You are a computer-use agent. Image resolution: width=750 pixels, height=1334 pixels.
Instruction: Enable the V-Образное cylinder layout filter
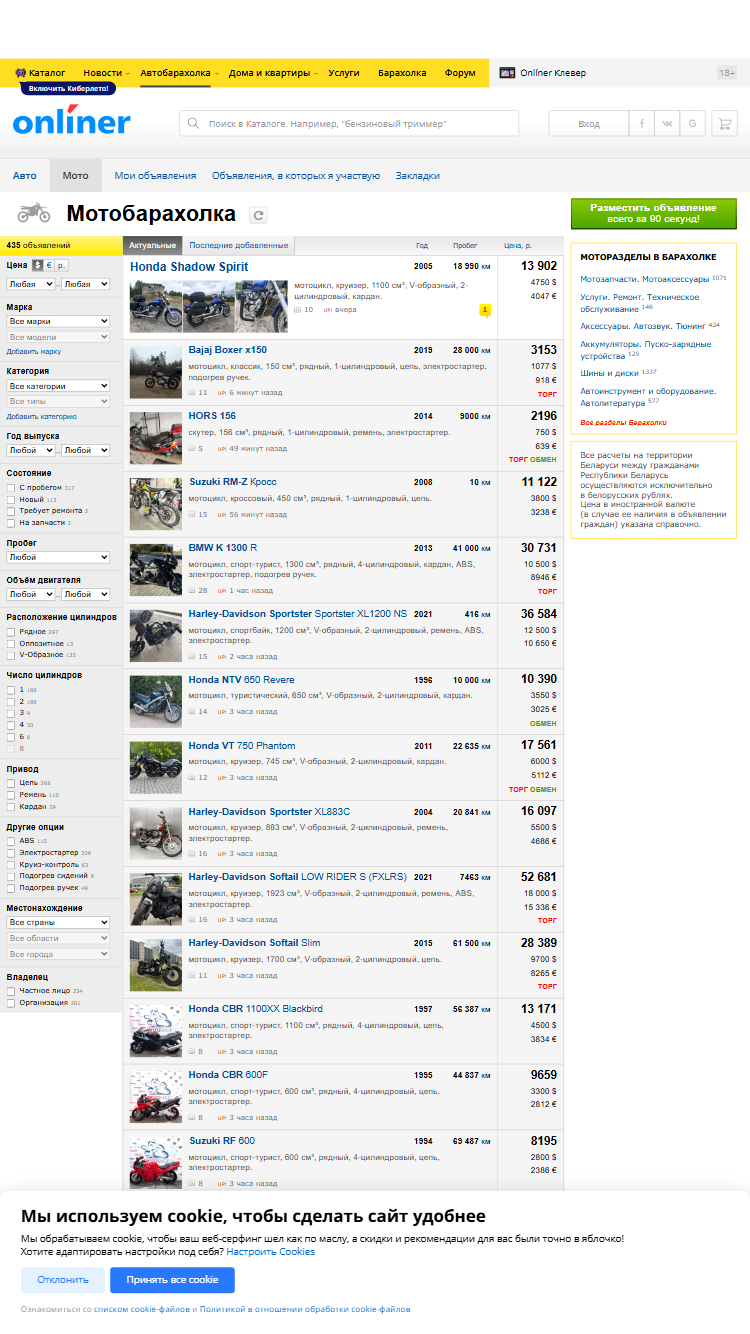pos(11,655)
